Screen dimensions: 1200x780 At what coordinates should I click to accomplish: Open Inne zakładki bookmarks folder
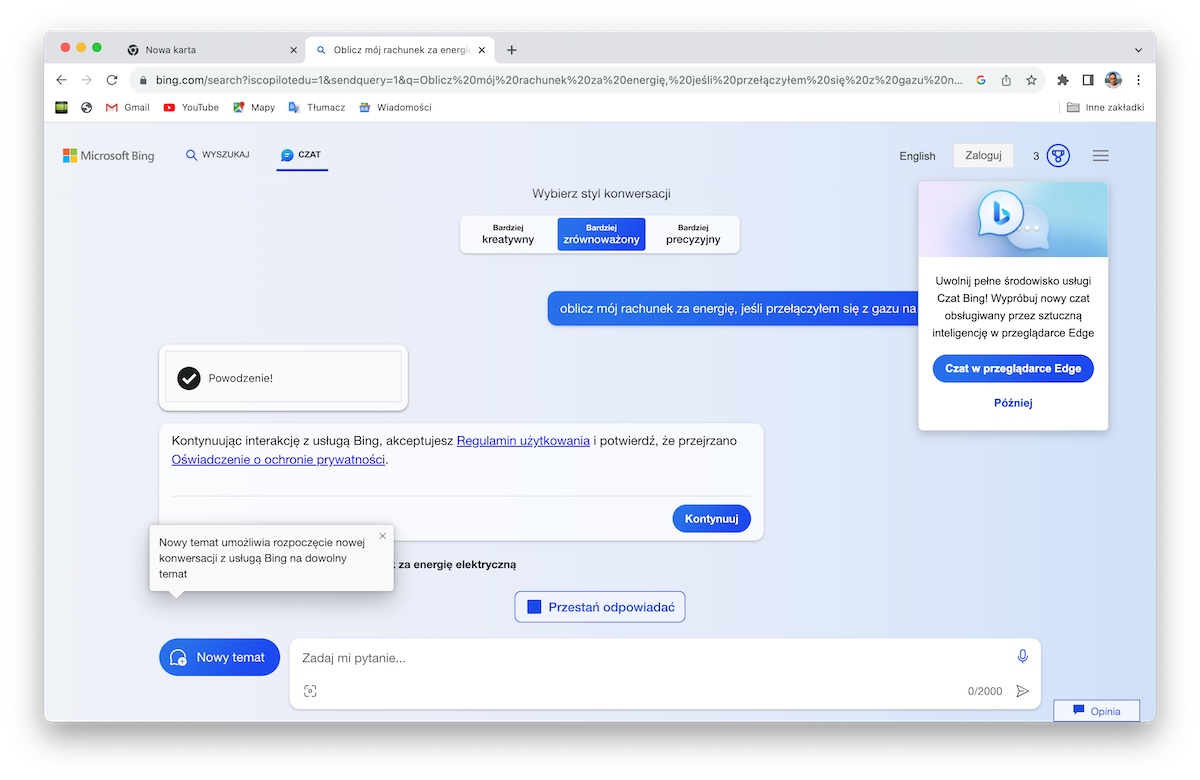point(1105,107)
